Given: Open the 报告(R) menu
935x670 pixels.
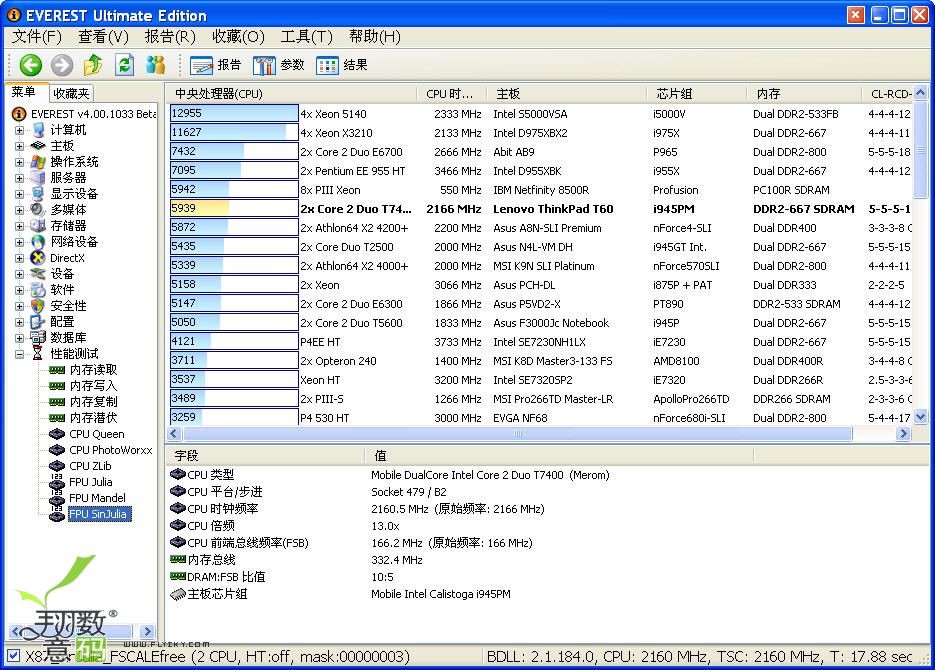Looking at the screenshot, I should click(x=170, y=37).
